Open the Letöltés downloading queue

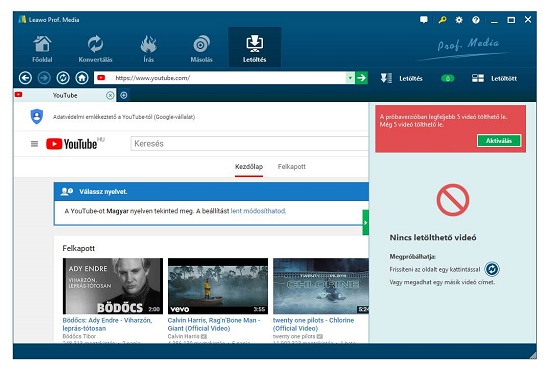[402, 78]
